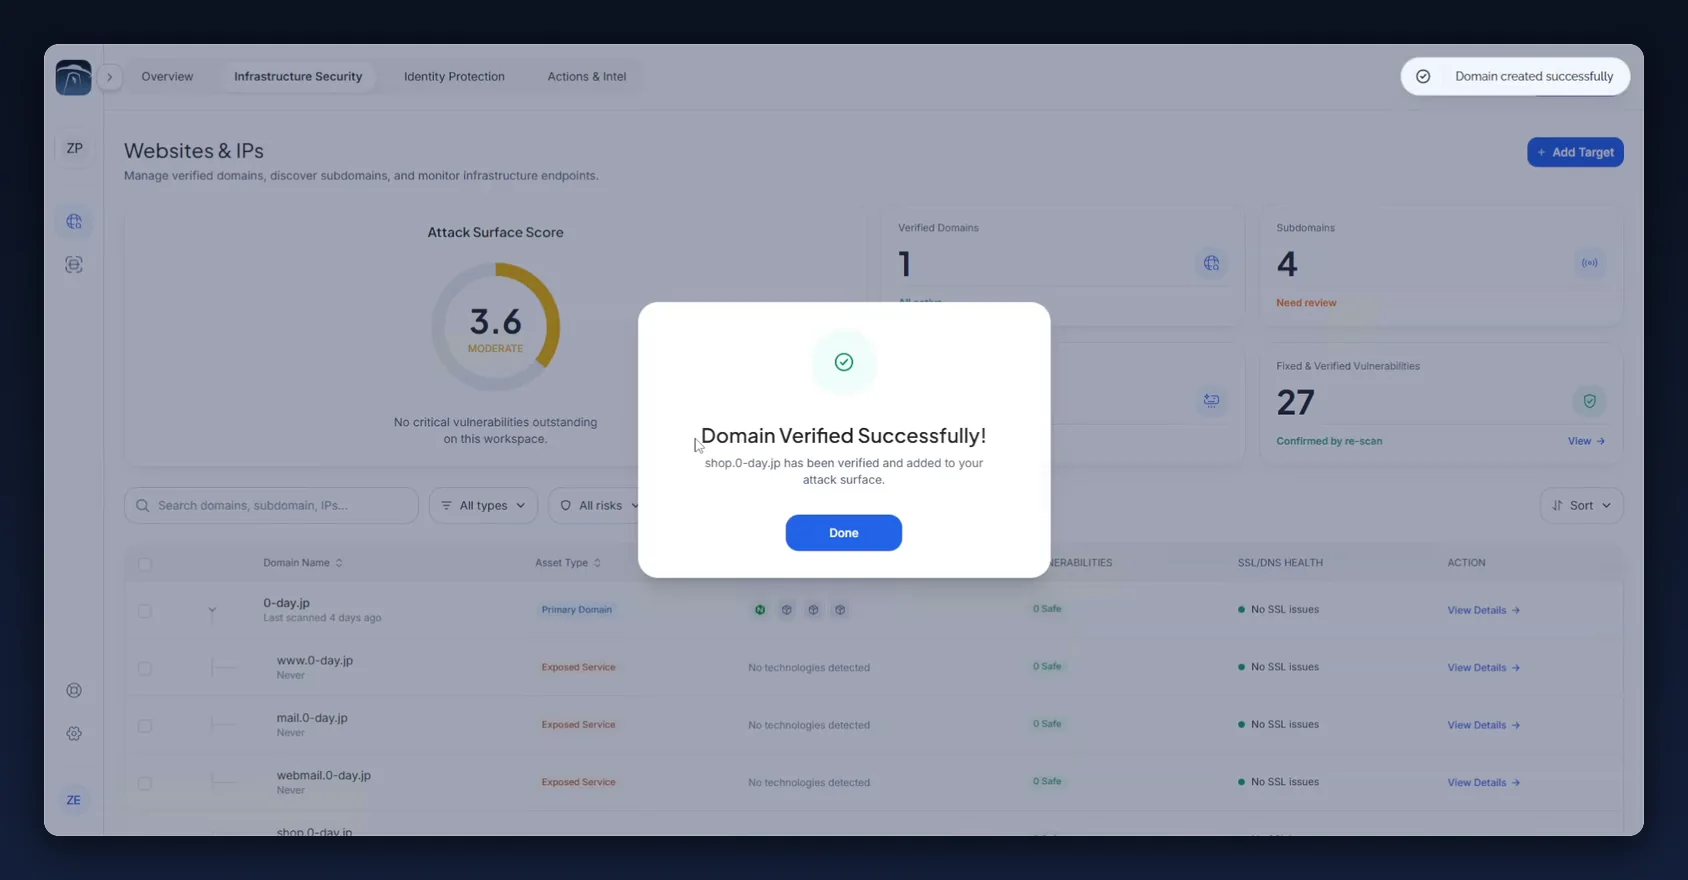Click the first green technology icon in the 0-day.jp row
1688x880 pixels.
point(760,610)
